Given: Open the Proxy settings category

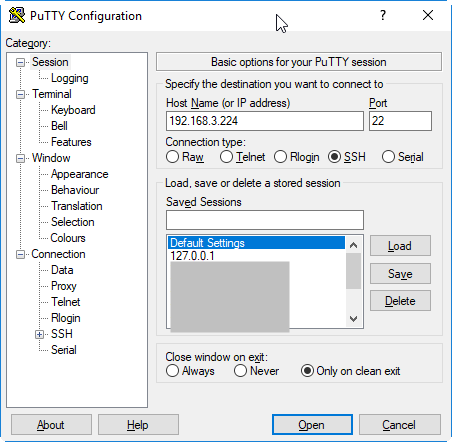Looking at the screenshot, I should [x=64, y=286].
